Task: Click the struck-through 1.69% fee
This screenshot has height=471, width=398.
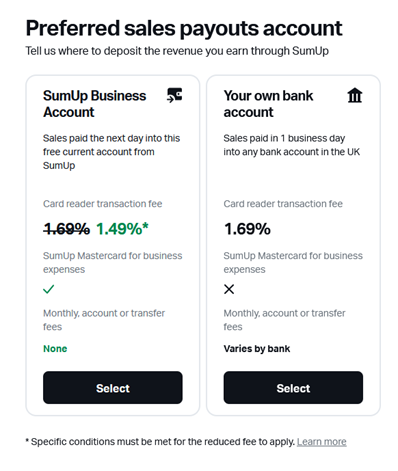Action: [67, 229]
